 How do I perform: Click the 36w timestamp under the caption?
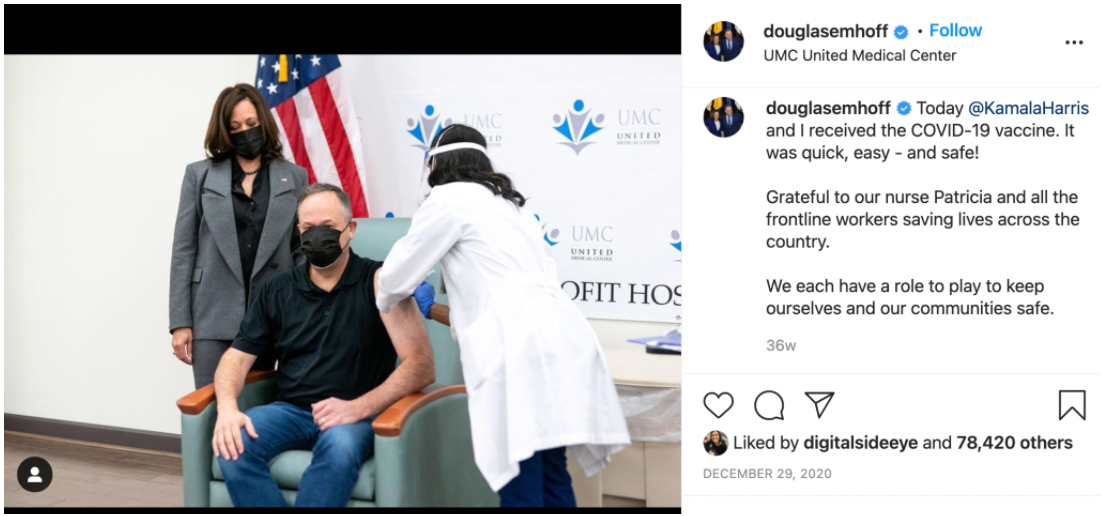pos(781,346)
